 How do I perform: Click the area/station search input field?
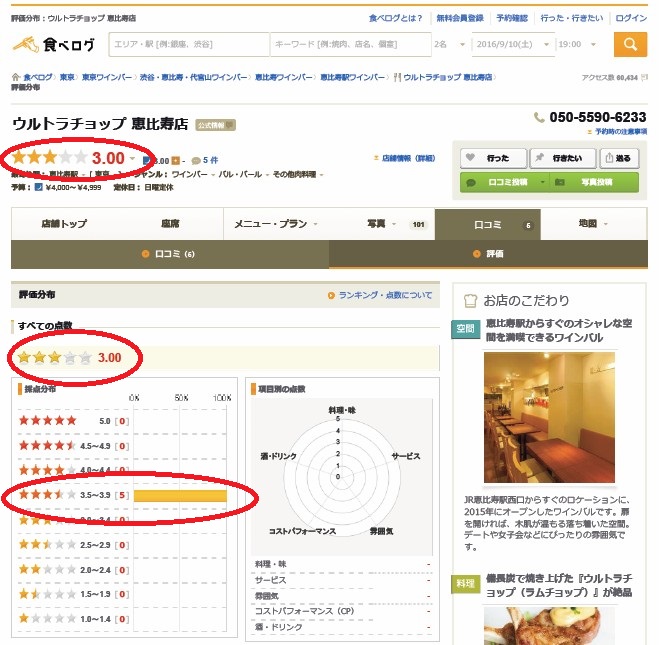pos(189,44)
